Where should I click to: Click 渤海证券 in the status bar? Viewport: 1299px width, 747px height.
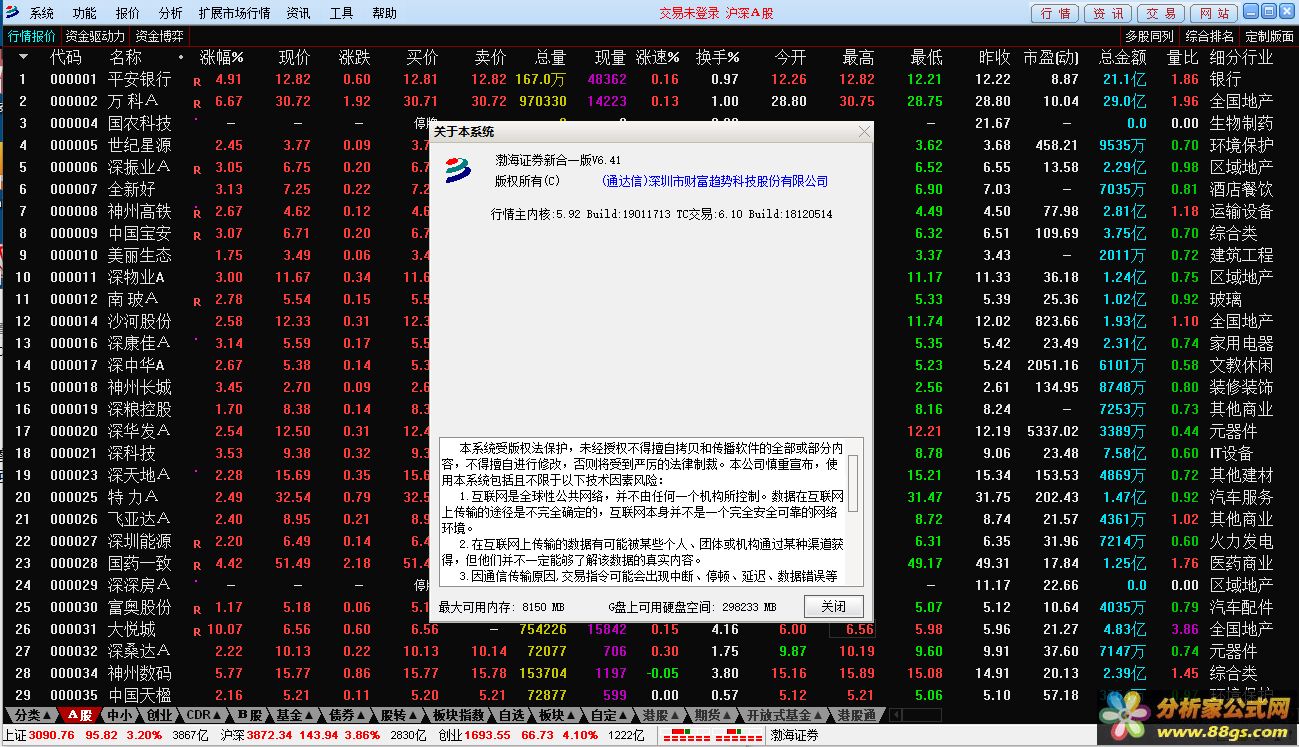coord(794,735)
